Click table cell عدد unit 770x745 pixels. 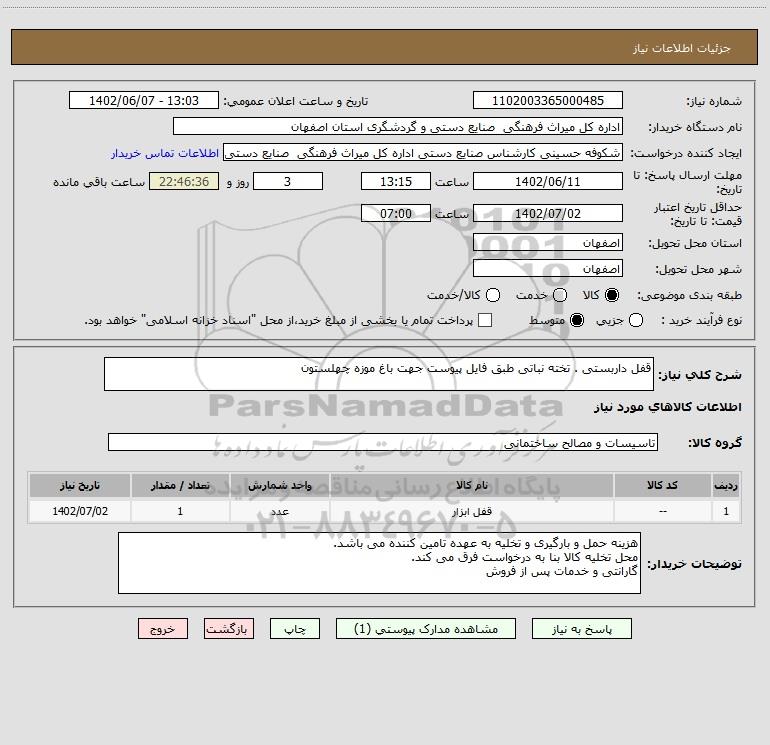pos(279,511)
